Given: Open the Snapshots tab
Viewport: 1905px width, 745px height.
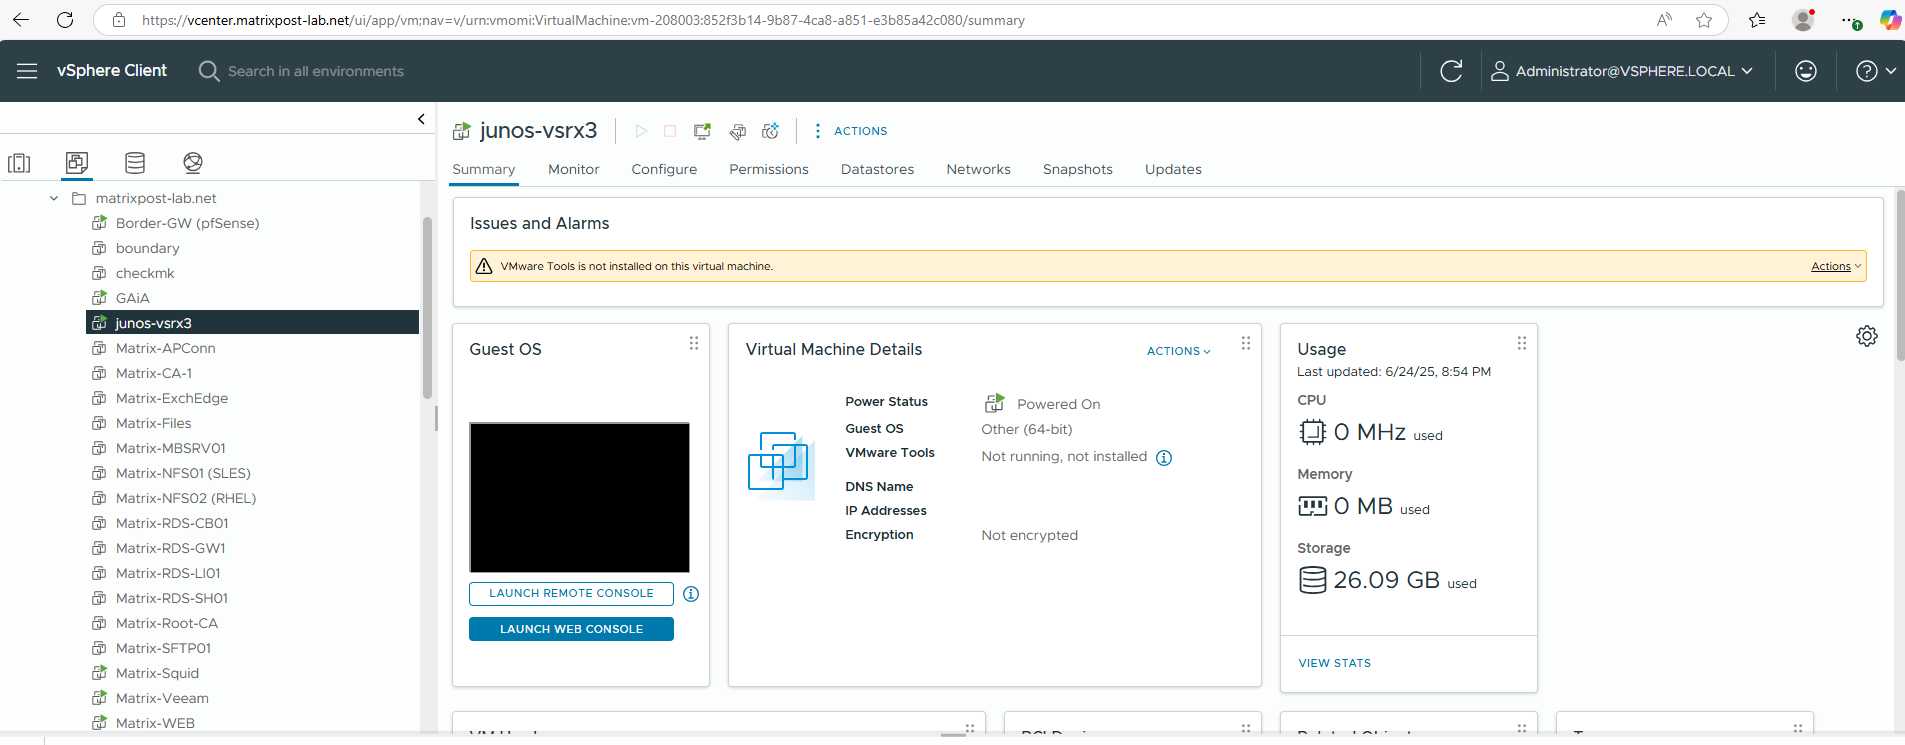Looking at the screenshot, I should click(x=1078, y=169).
